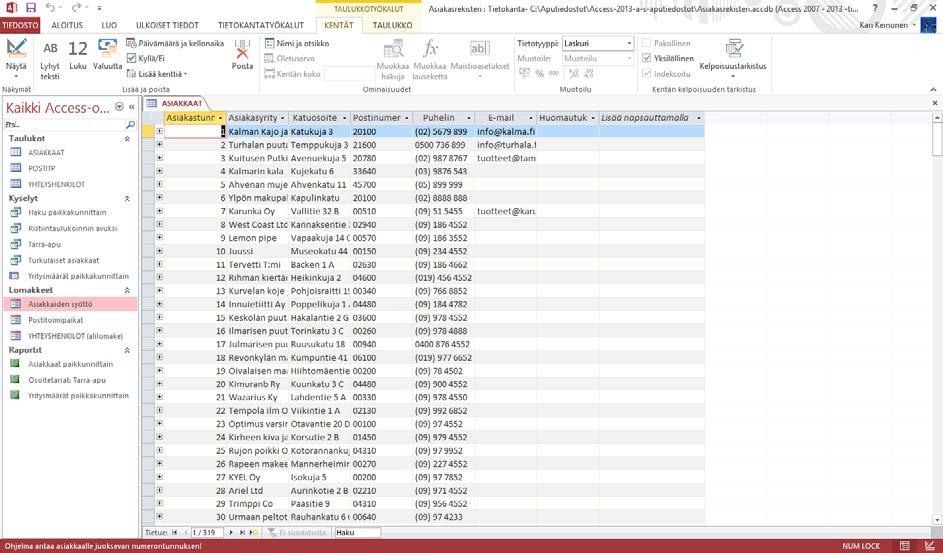
Task: Collapse the Kyselyt group
Action: [x=127, y=198]
